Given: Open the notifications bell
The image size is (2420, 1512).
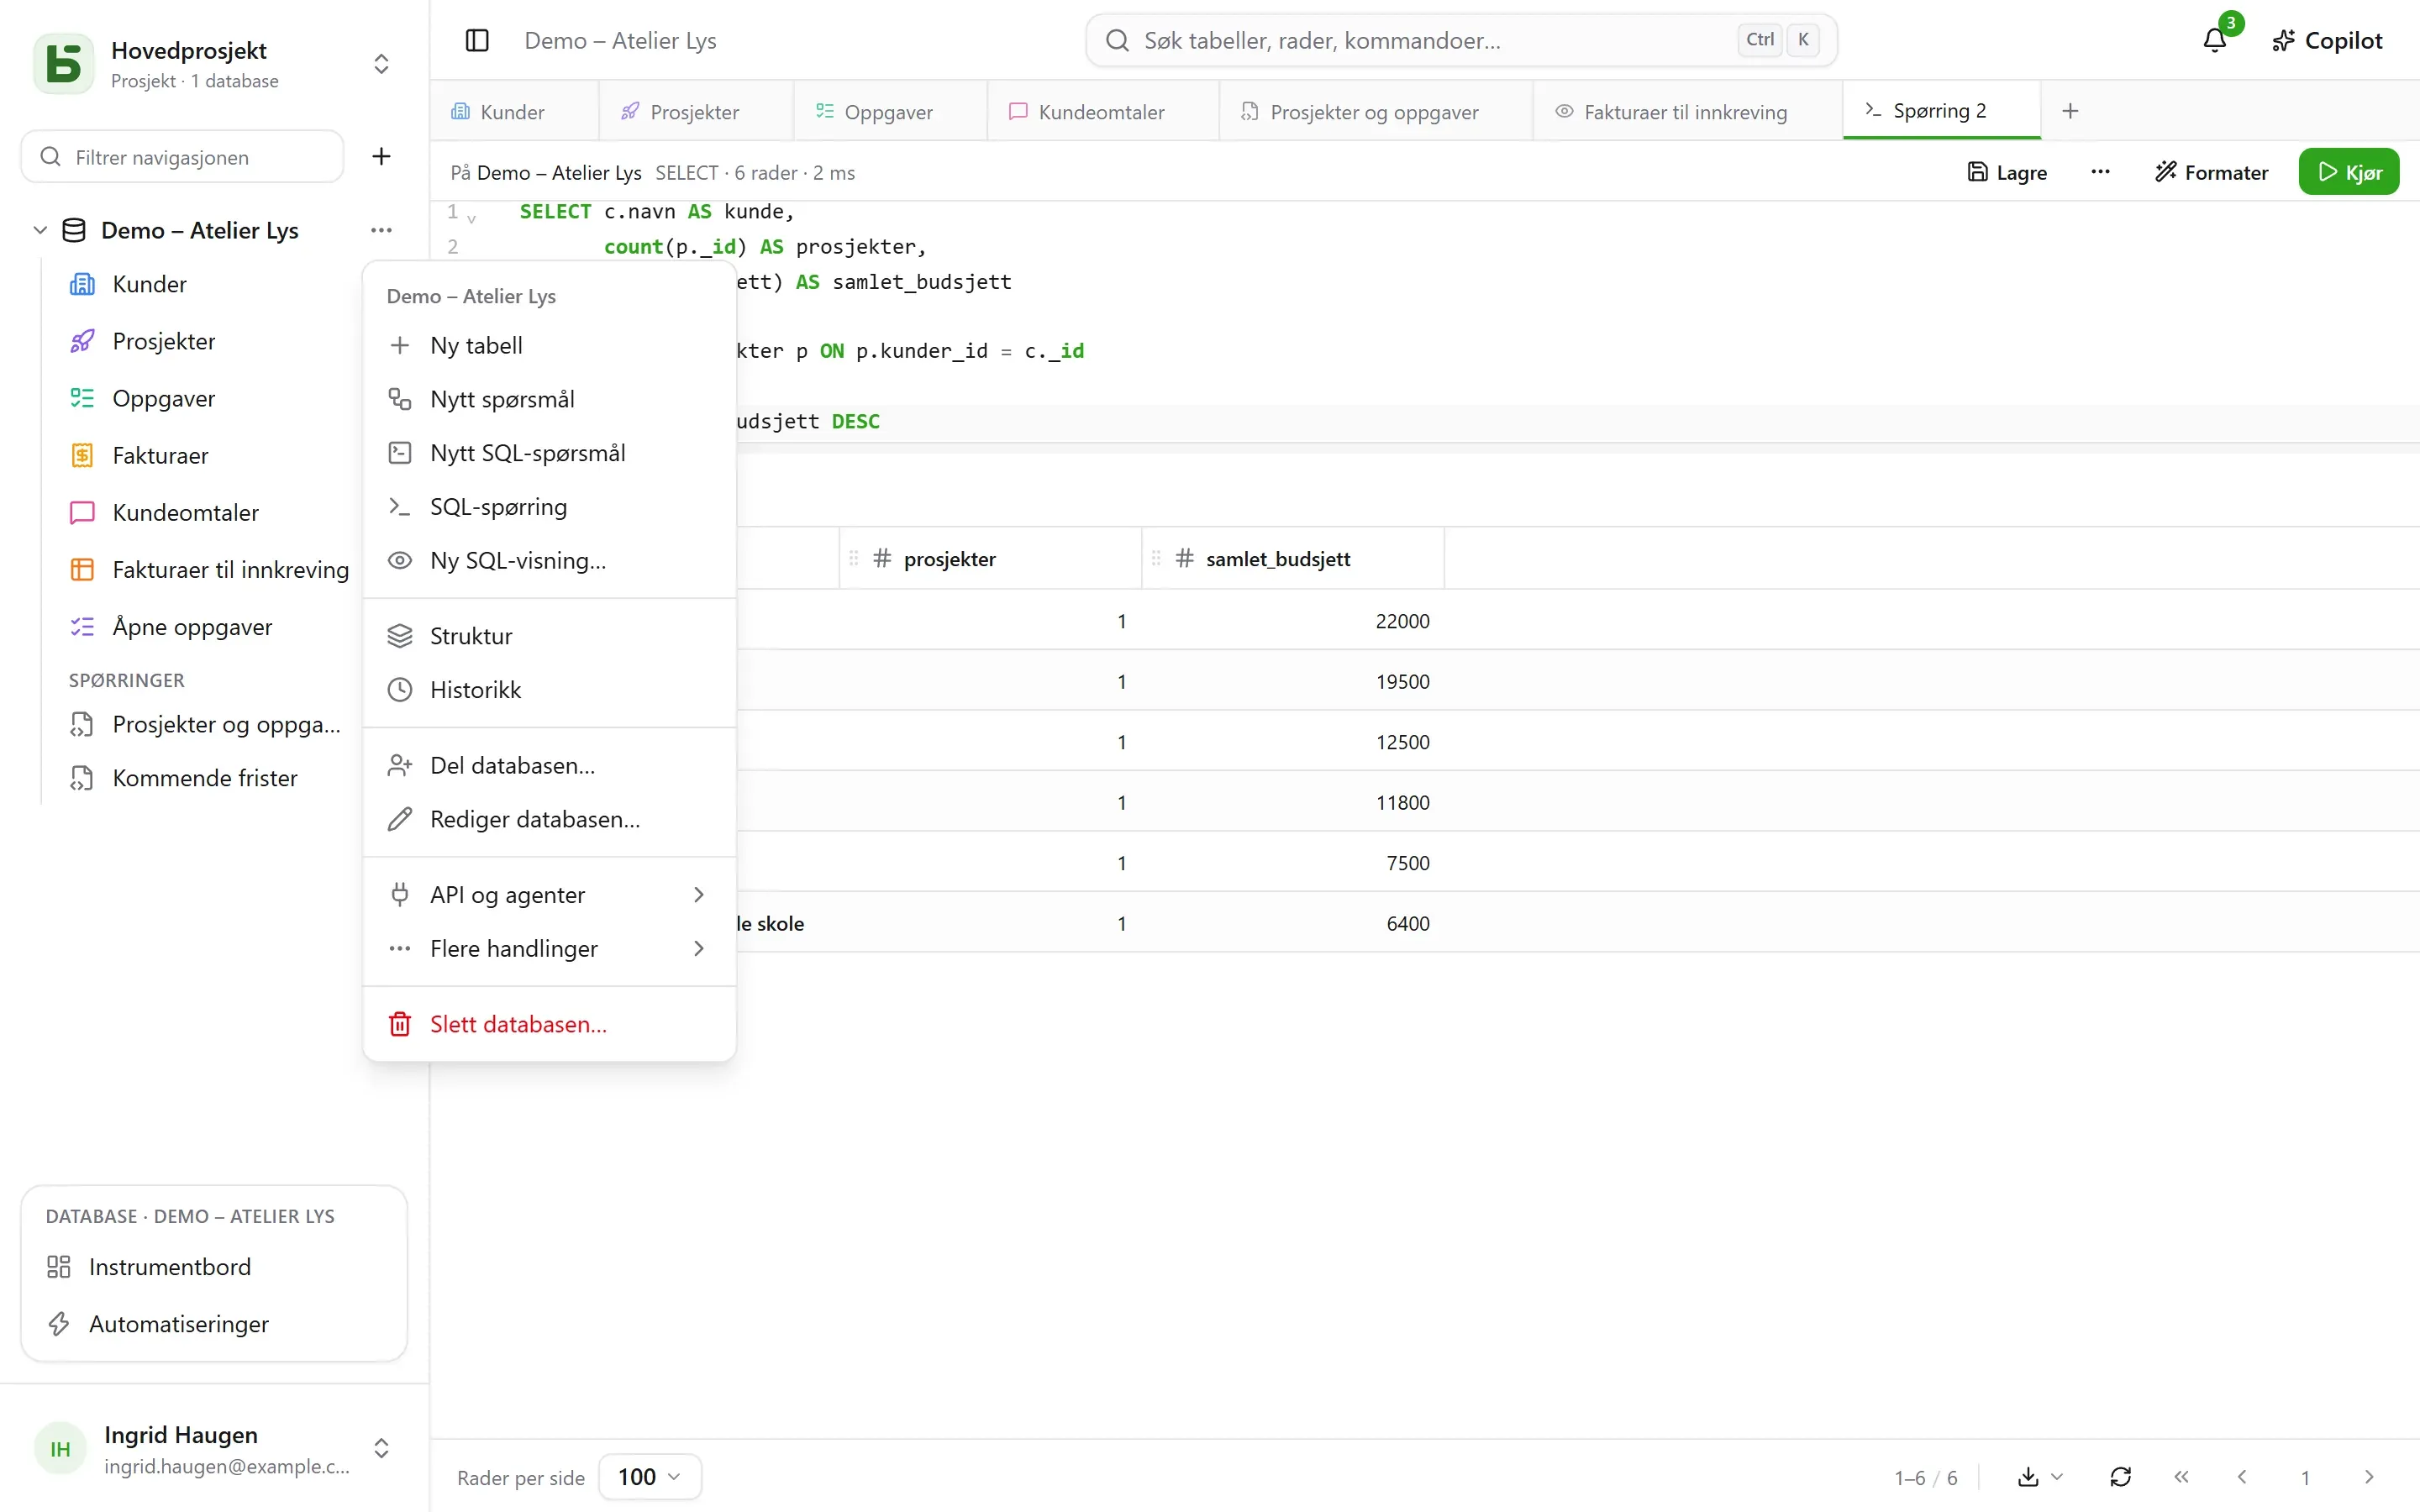Looking at the screenshot, I should pyautogui.click(x=2214, y=40).
